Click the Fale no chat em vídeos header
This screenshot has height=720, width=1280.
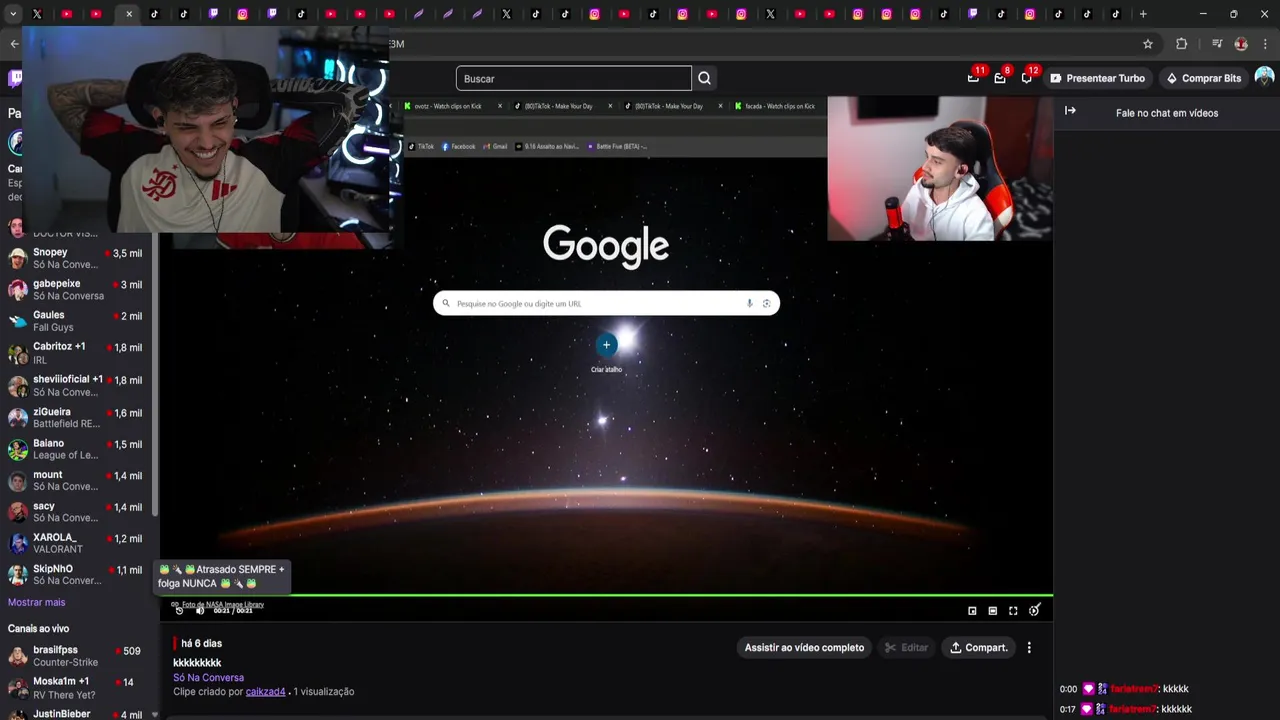coord(1167,113)
